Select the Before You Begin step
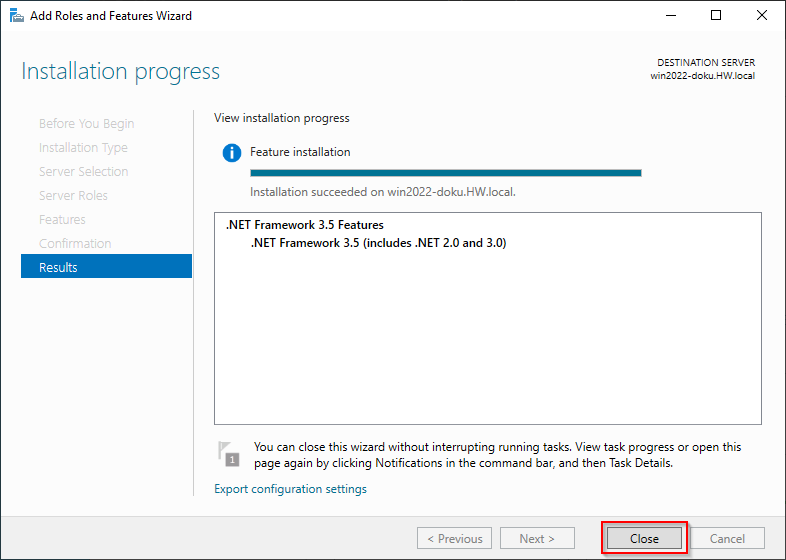The width and height of the screenshot is (786, 560). 87,123
